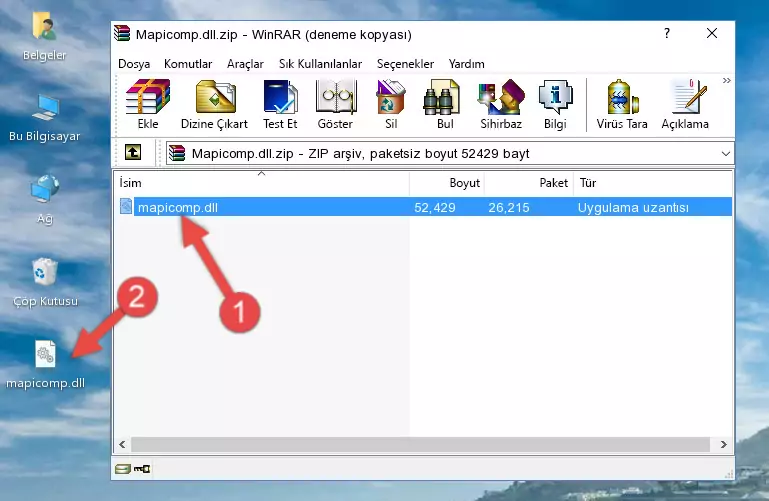Screen dimensions: 769x501
Task: Click the 52,429 size value
Action: pyautogui.click(x=435, y=207)
